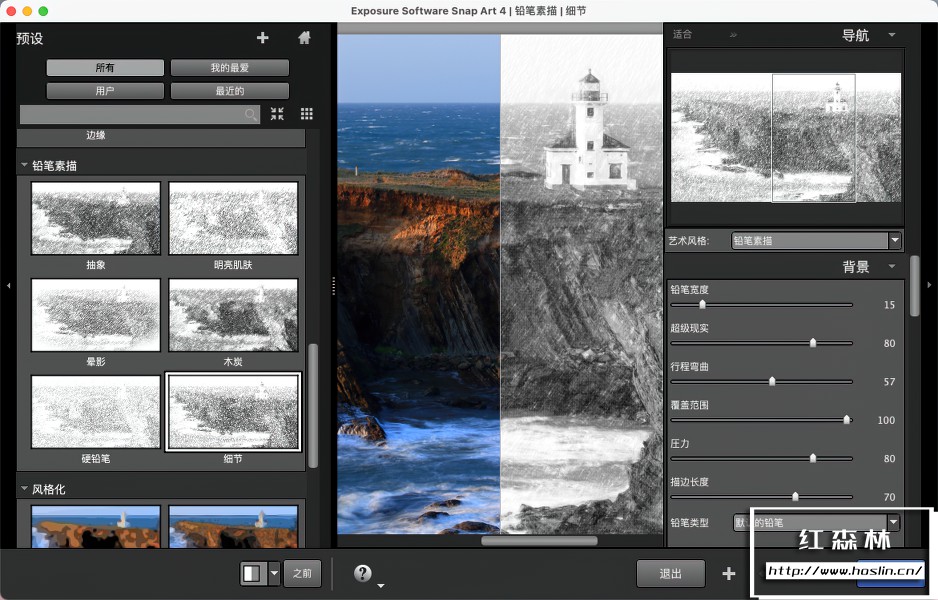Click the help question mark icon
This screenshot has width=938, height=600.
(x=362, y=572)
